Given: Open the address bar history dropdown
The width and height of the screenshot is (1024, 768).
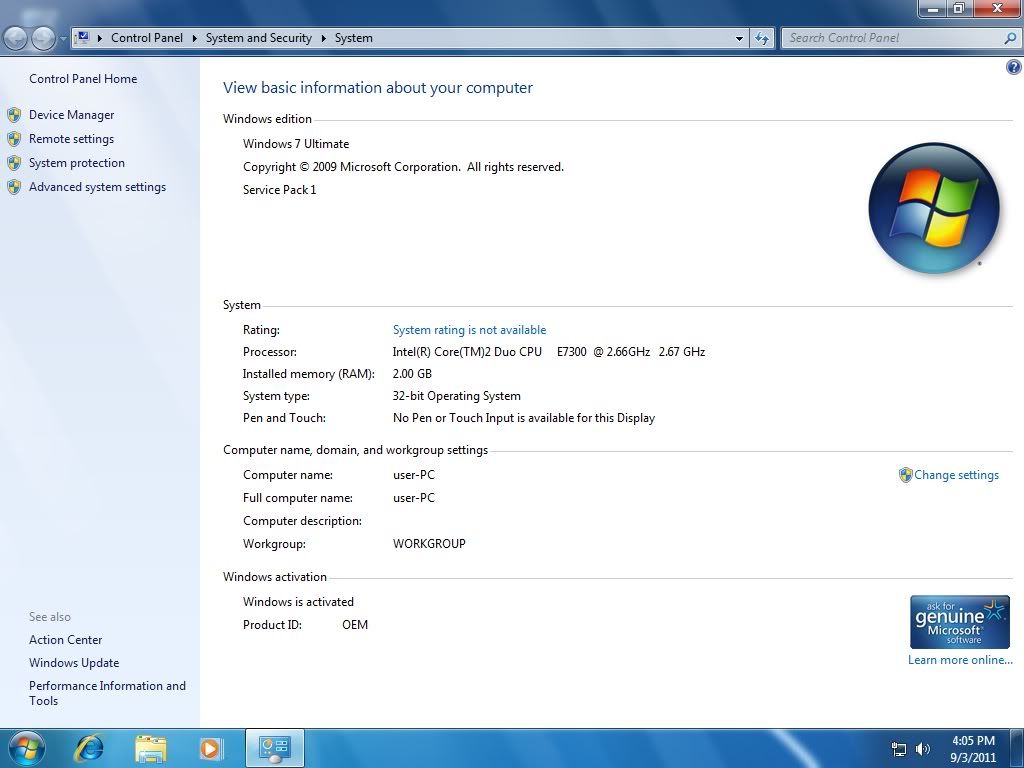Looking at the screenshot, I should coord(739,39).
